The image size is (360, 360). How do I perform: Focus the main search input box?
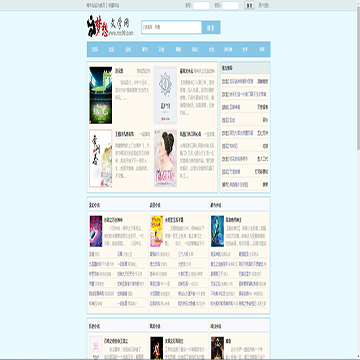(172, 27)
